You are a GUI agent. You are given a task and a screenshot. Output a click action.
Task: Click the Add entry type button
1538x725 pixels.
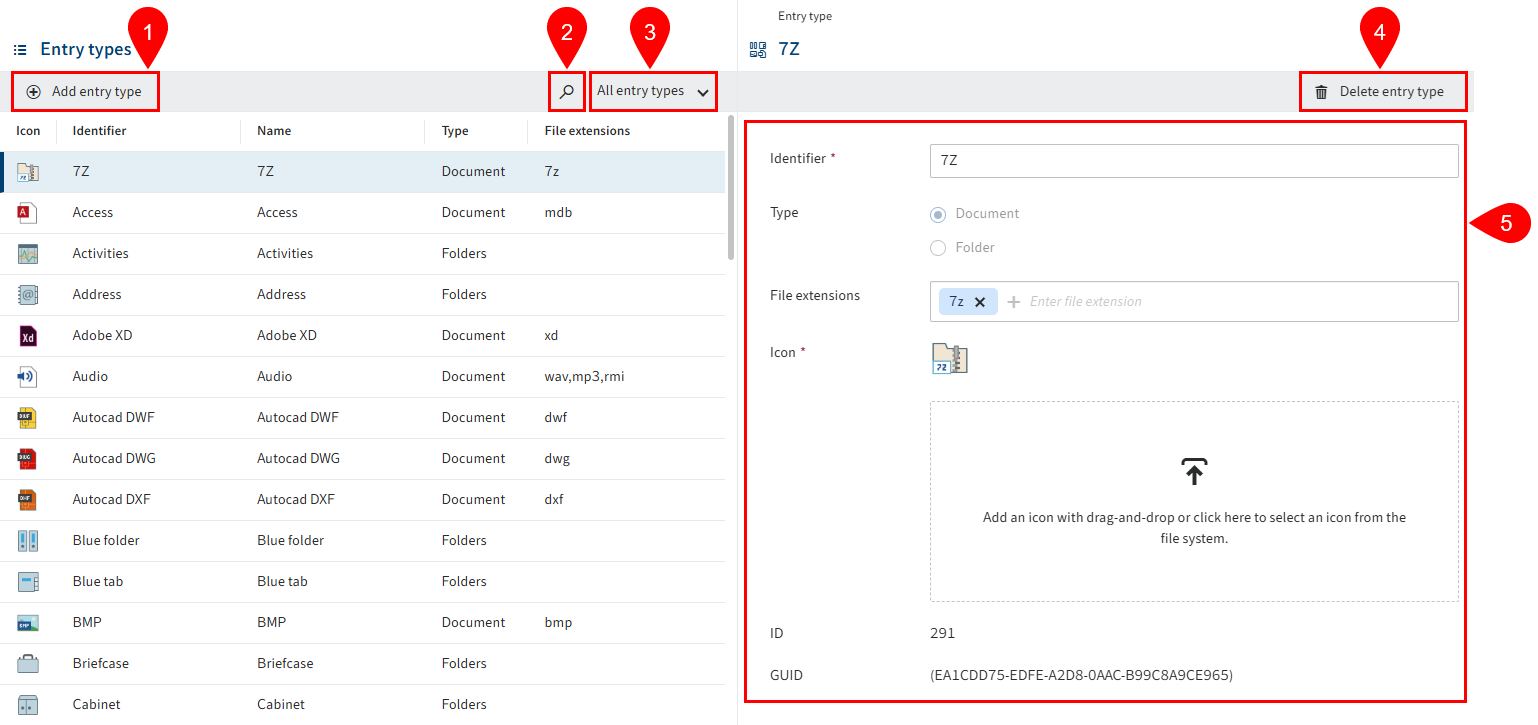[85, 92]
